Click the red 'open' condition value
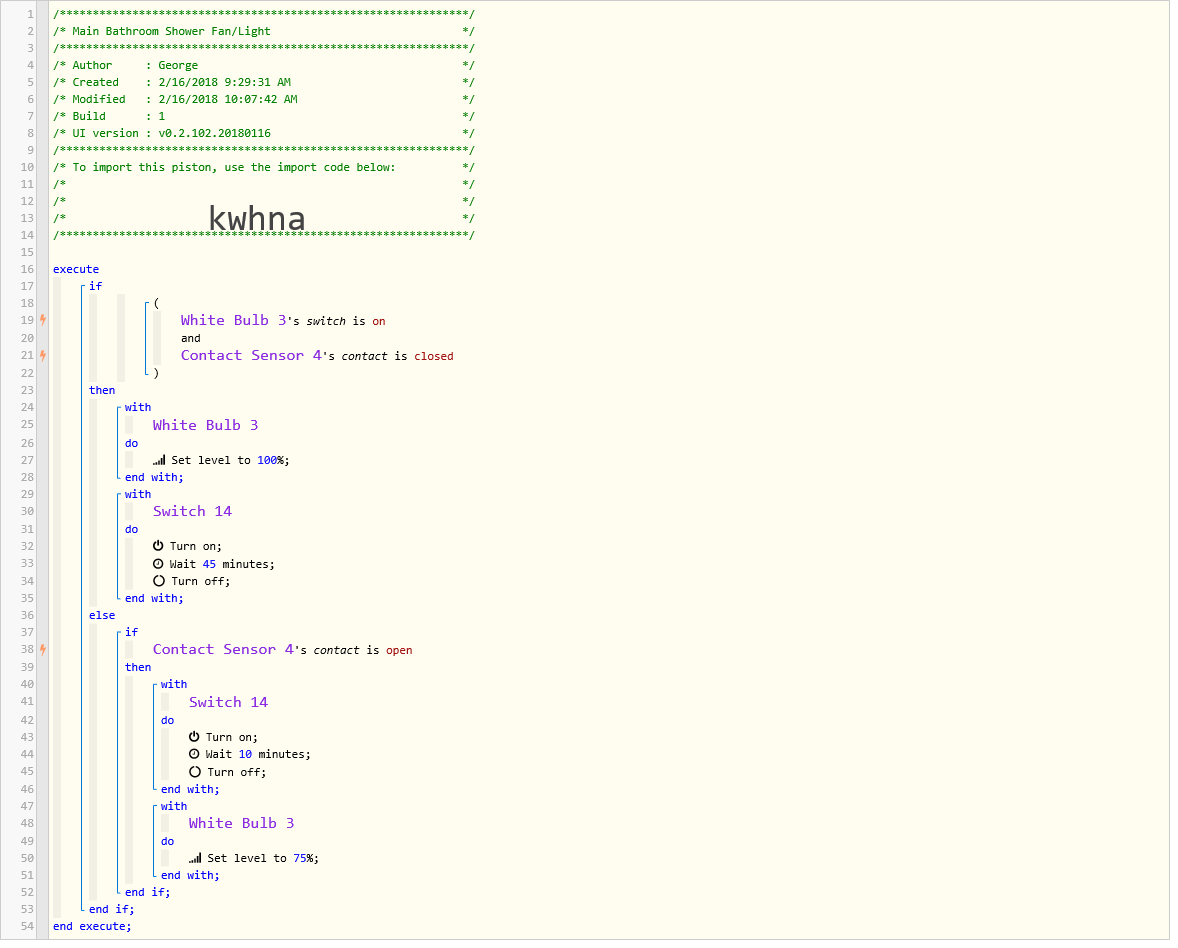 point(399,650)
